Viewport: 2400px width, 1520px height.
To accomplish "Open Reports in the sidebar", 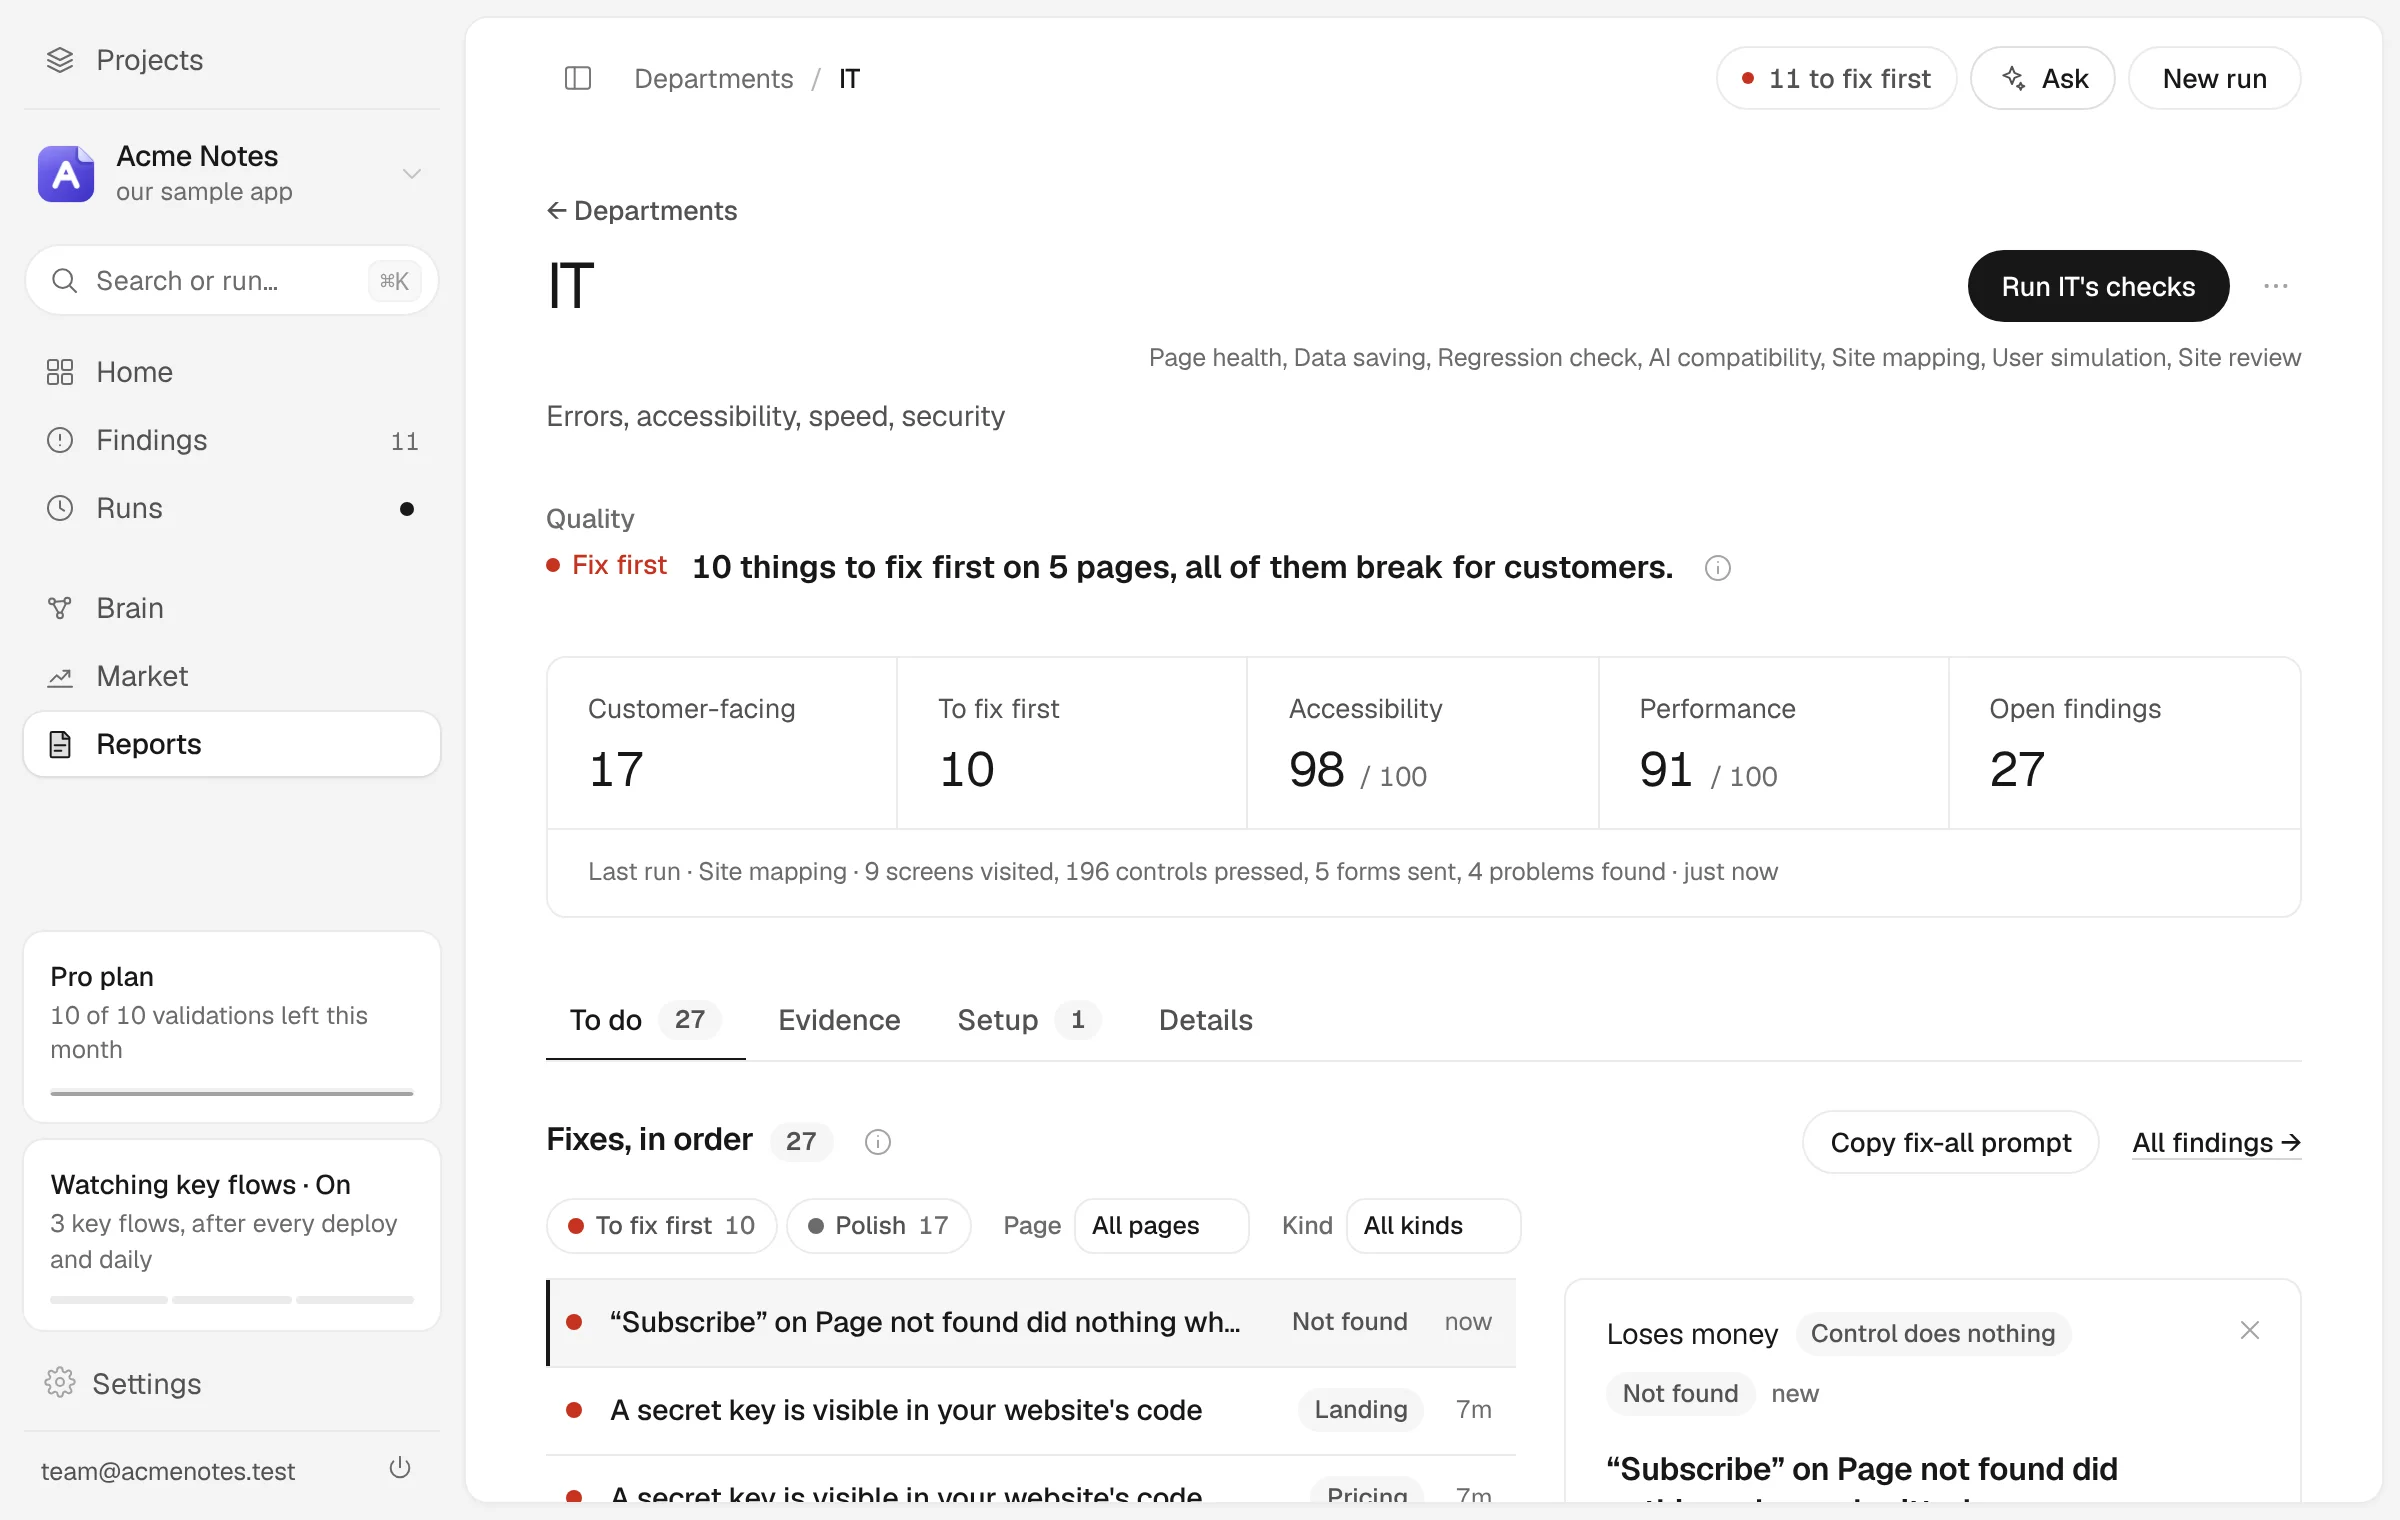I will (231, 744).
